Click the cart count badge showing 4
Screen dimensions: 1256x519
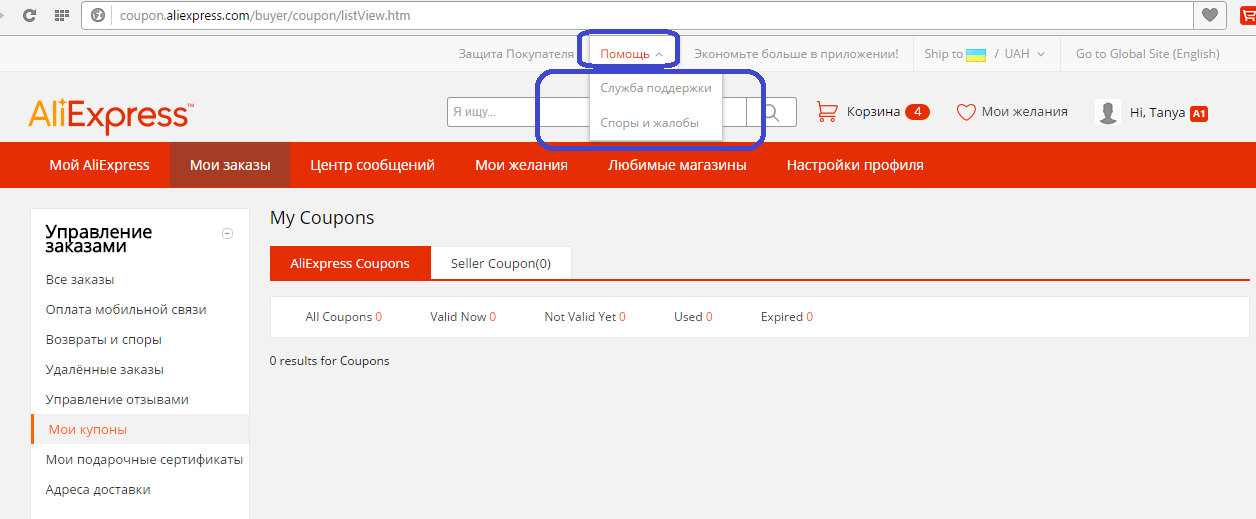click(917, 112)
